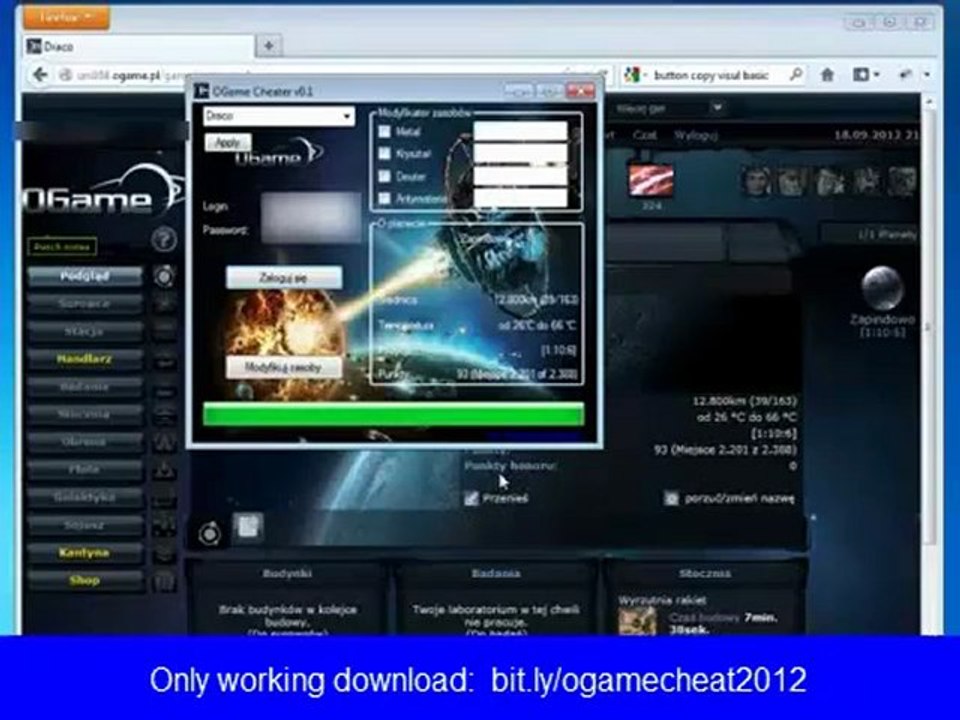The height and width of the screenshot is (720, 960).
Task: Click the Modyfikuj zasoby button
Action: [x=283, y=367]
